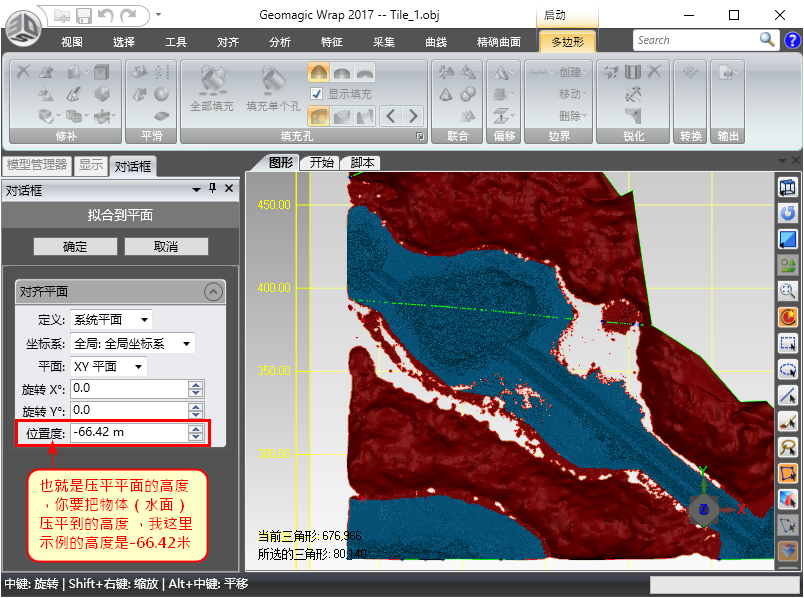Open the 分析 ribbon tab
This screenshot has height=598, width=804.
[280, 42]
